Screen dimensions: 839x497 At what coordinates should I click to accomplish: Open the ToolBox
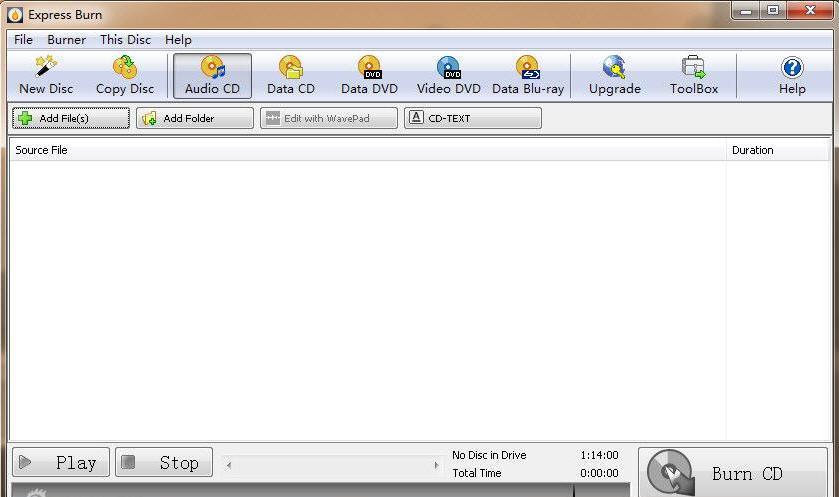[693, 76]
